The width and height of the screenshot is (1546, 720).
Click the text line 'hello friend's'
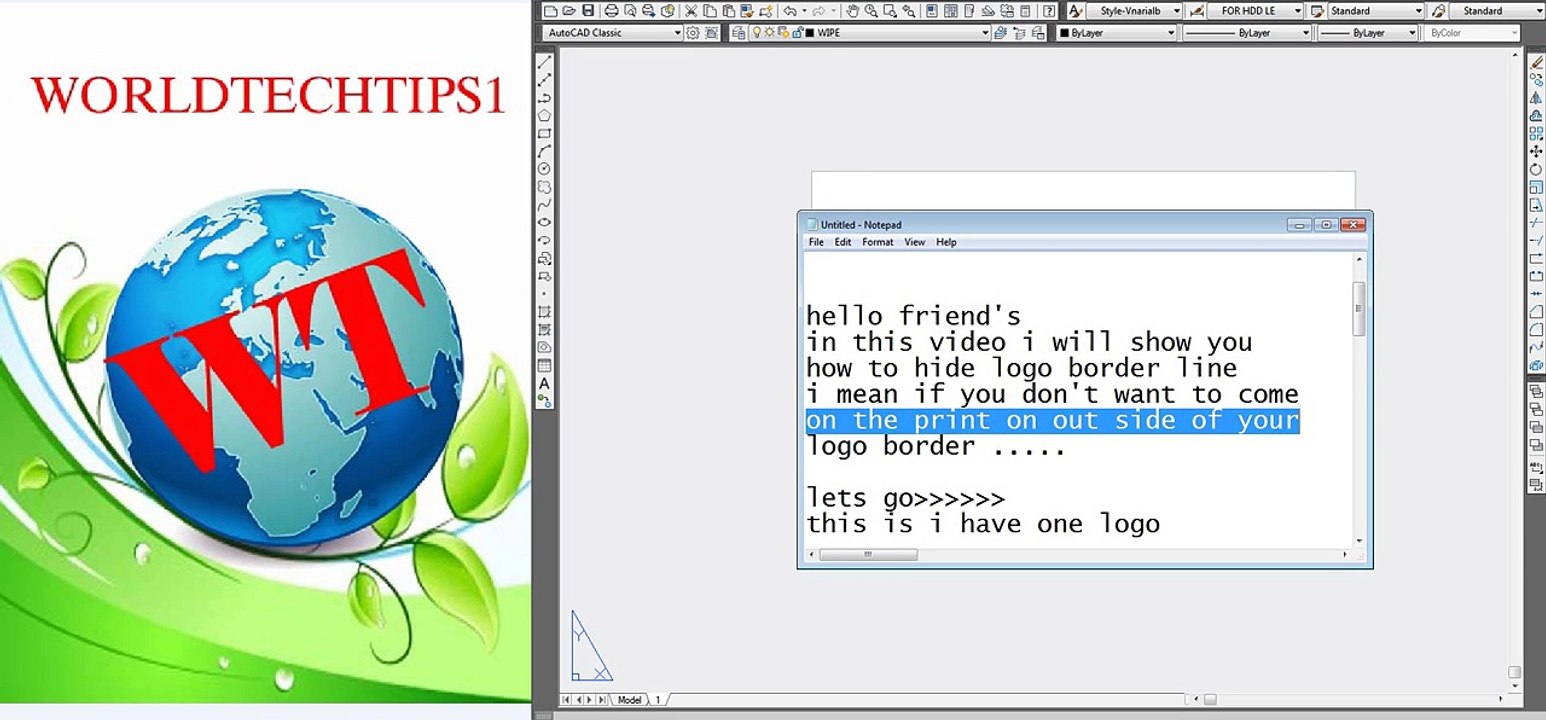pyautogui.click(x=913, y=316)
